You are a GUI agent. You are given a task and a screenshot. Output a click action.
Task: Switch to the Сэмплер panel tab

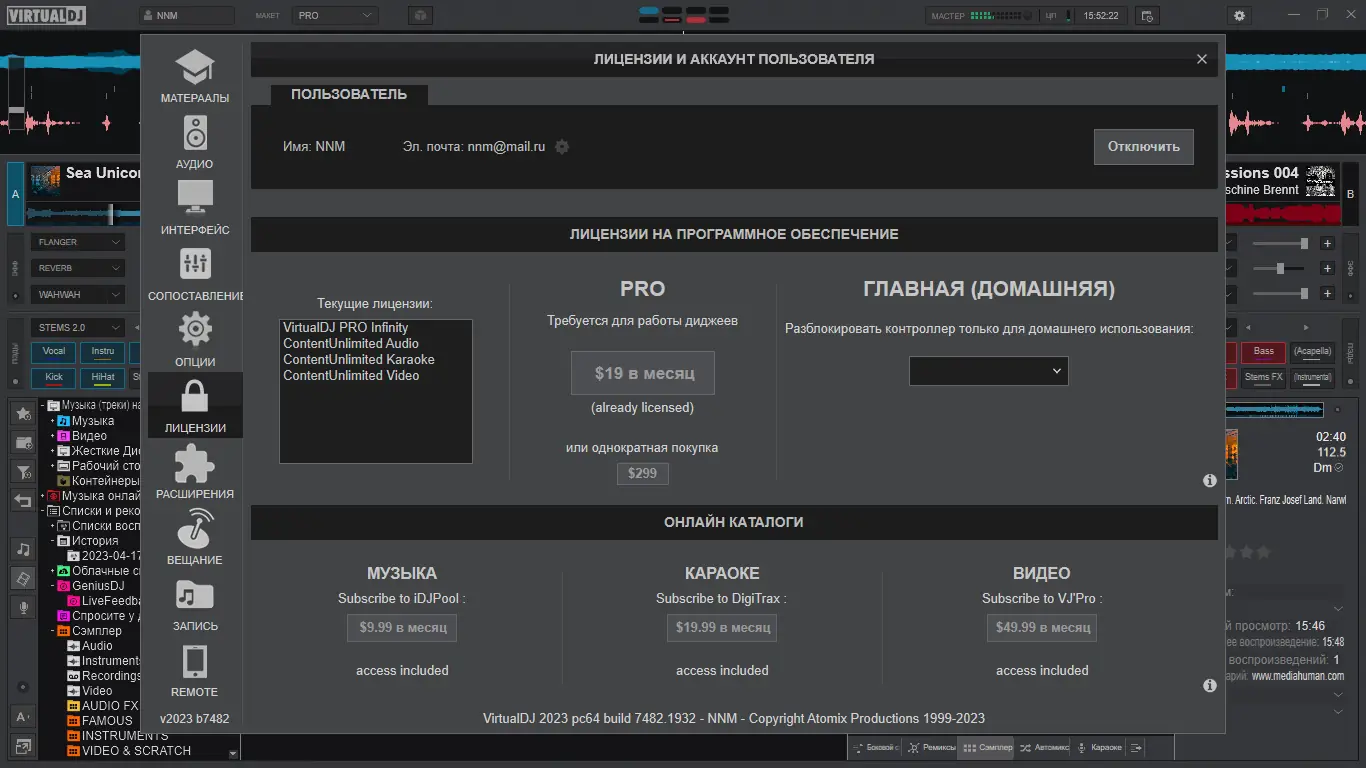[987, 747]
